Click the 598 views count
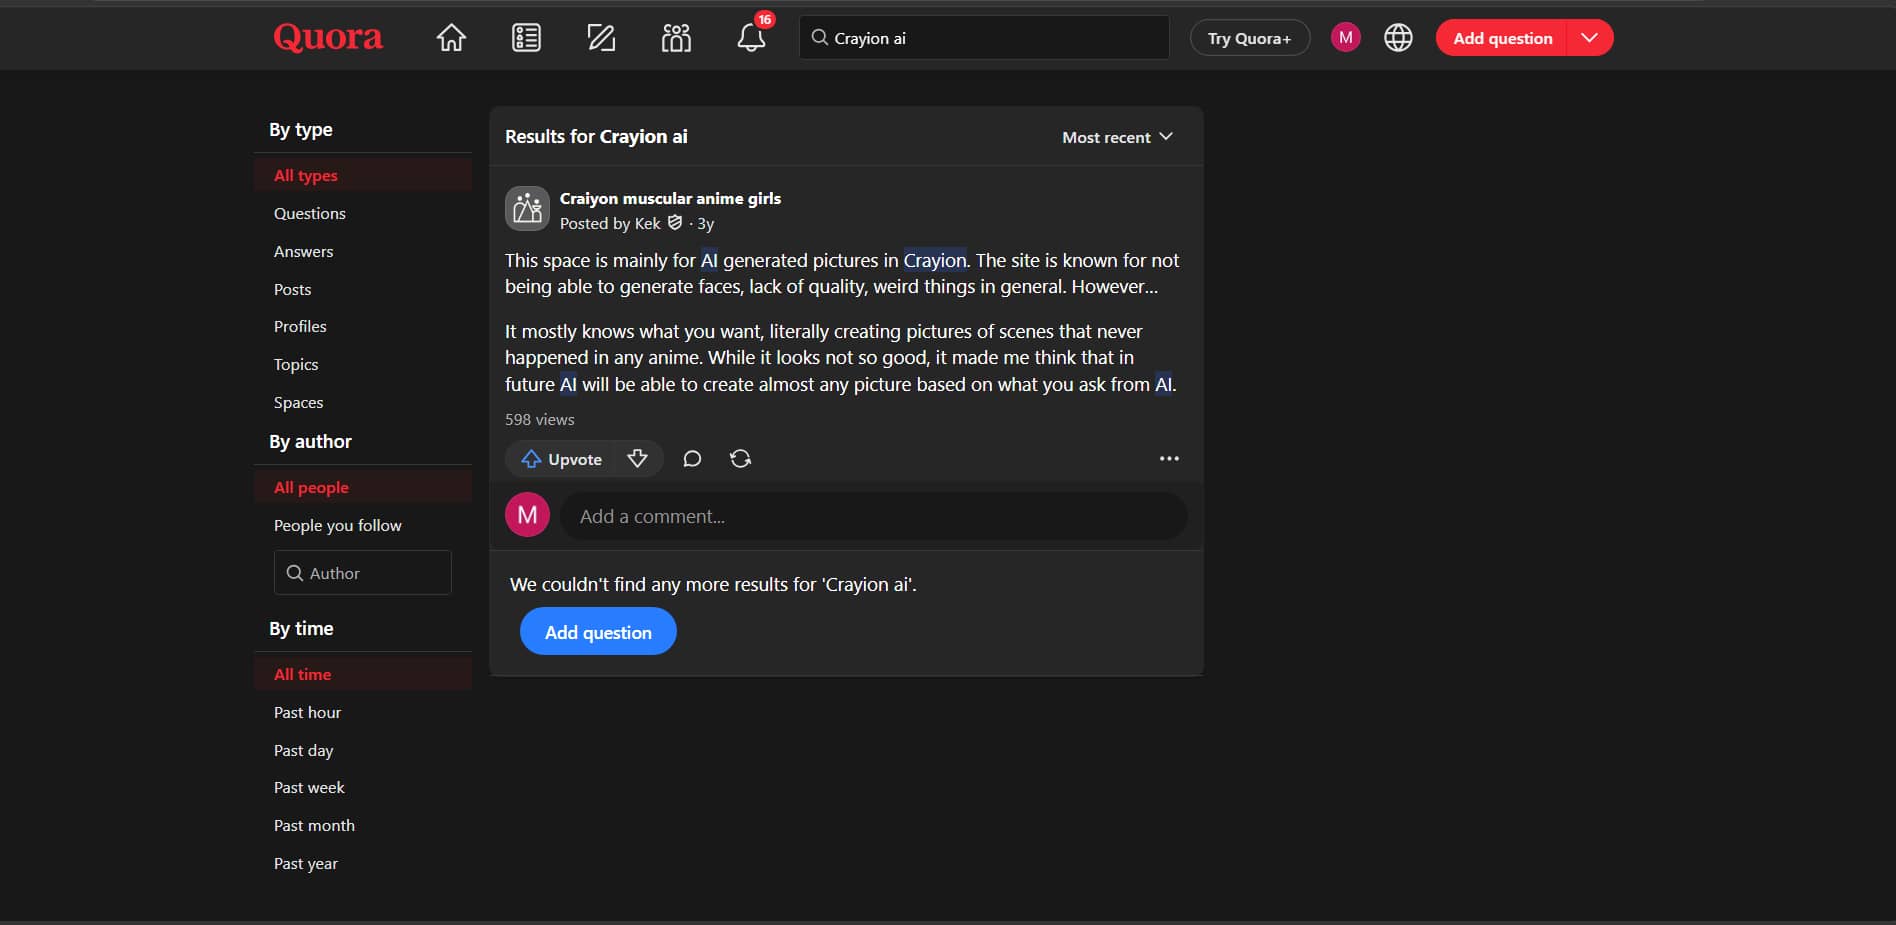 [540, 420]
